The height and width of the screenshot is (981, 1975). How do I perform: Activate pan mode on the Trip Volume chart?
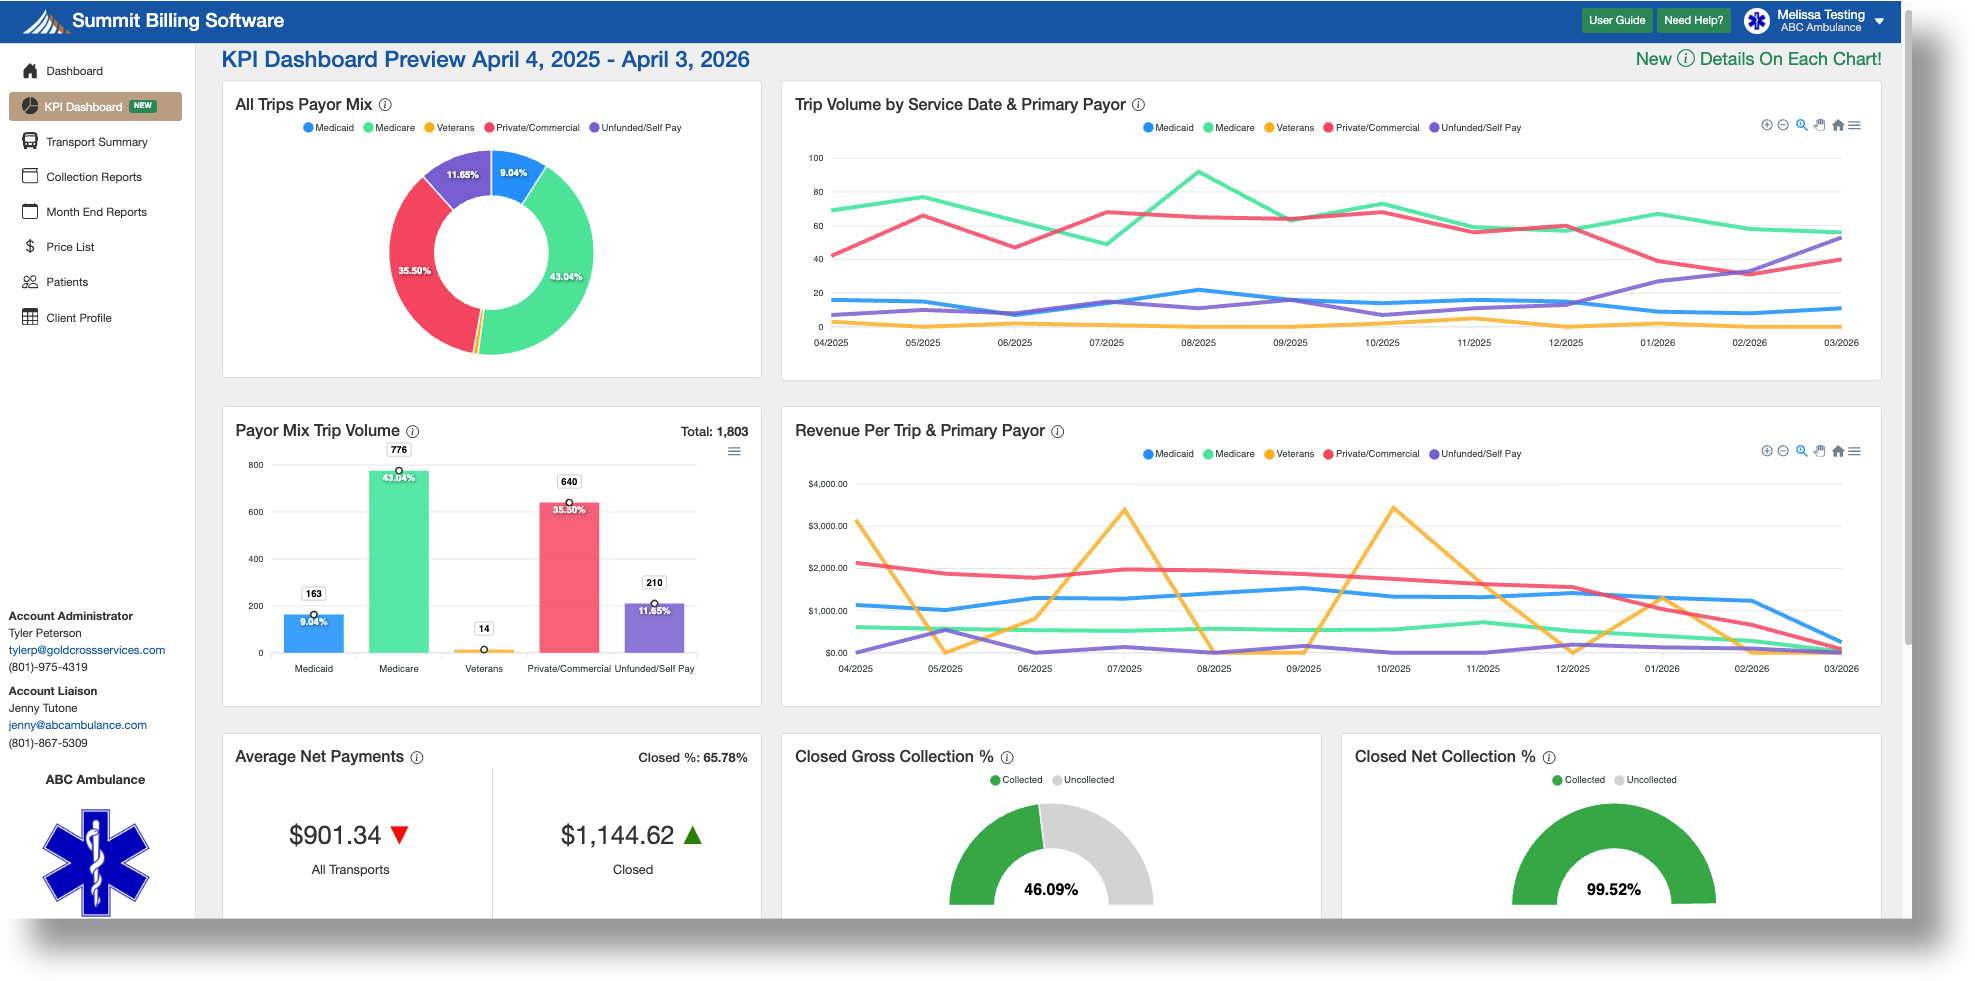pos(1819,125)
